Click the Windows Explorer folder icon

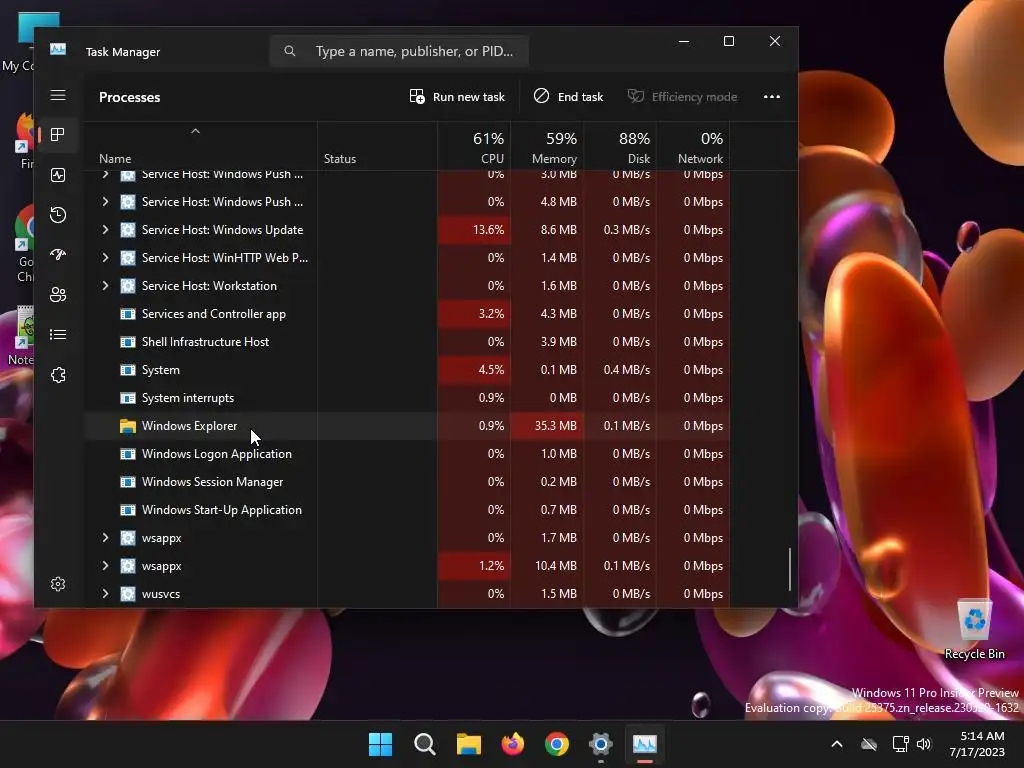point(128,426)
